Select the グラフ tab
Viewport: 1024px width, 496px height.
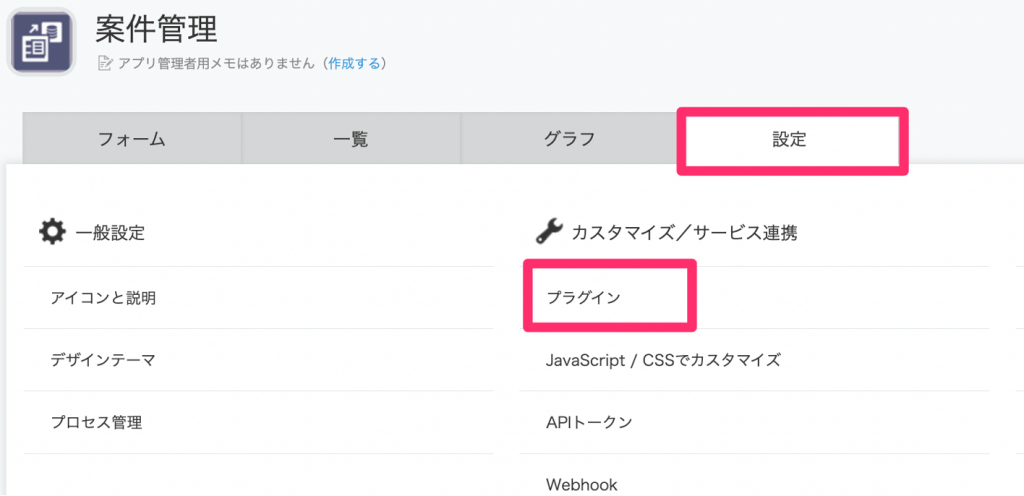click(x=569, y=139)
